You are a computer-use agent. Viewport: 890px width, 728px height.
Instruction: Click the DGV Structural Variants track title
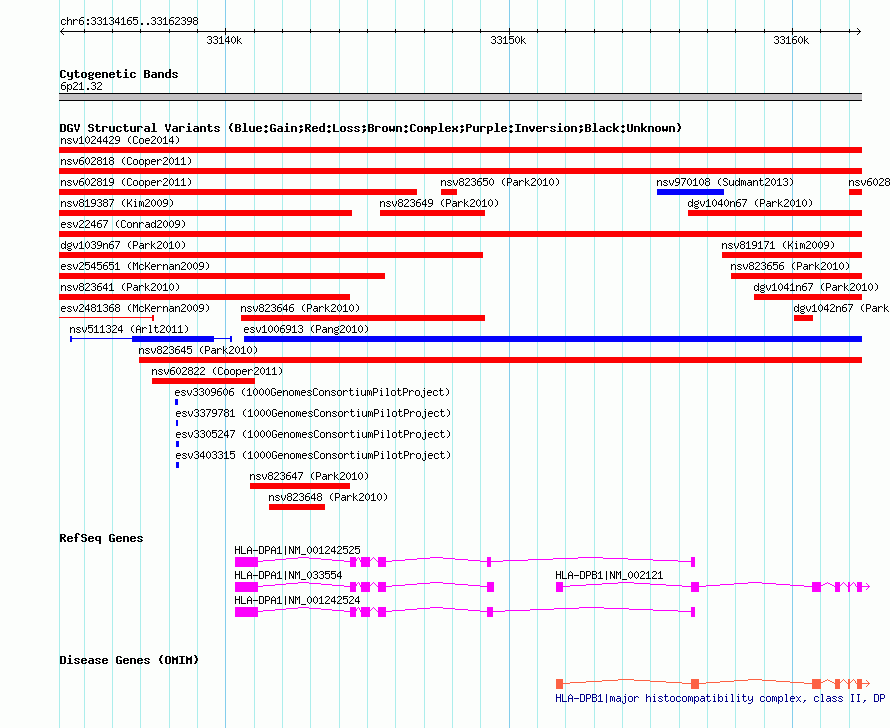[370, 128]
